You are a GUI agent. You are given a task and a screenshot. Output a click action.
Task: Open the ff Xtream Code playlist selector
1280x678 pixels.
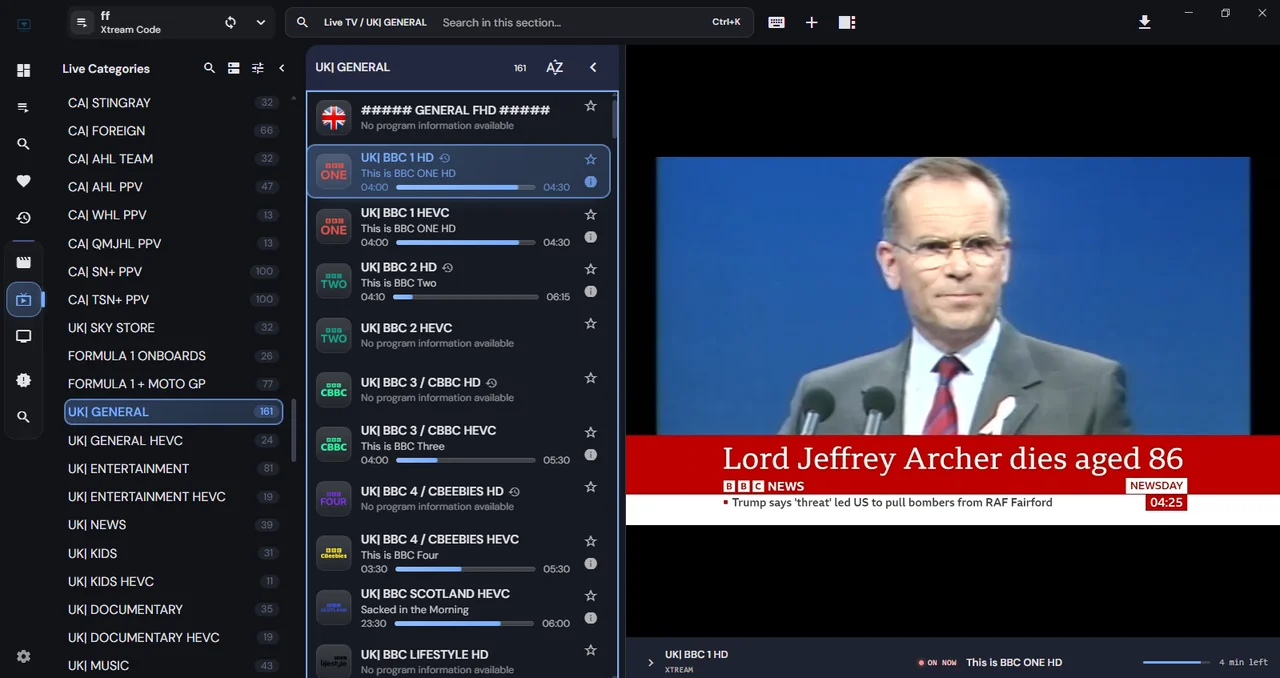tap(172, 22)
